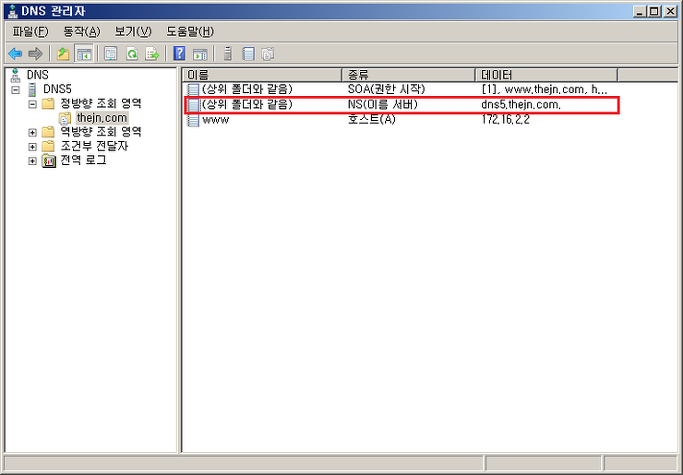
Task: Select the NS(이름 서버) record type
Action: [382, 105]
